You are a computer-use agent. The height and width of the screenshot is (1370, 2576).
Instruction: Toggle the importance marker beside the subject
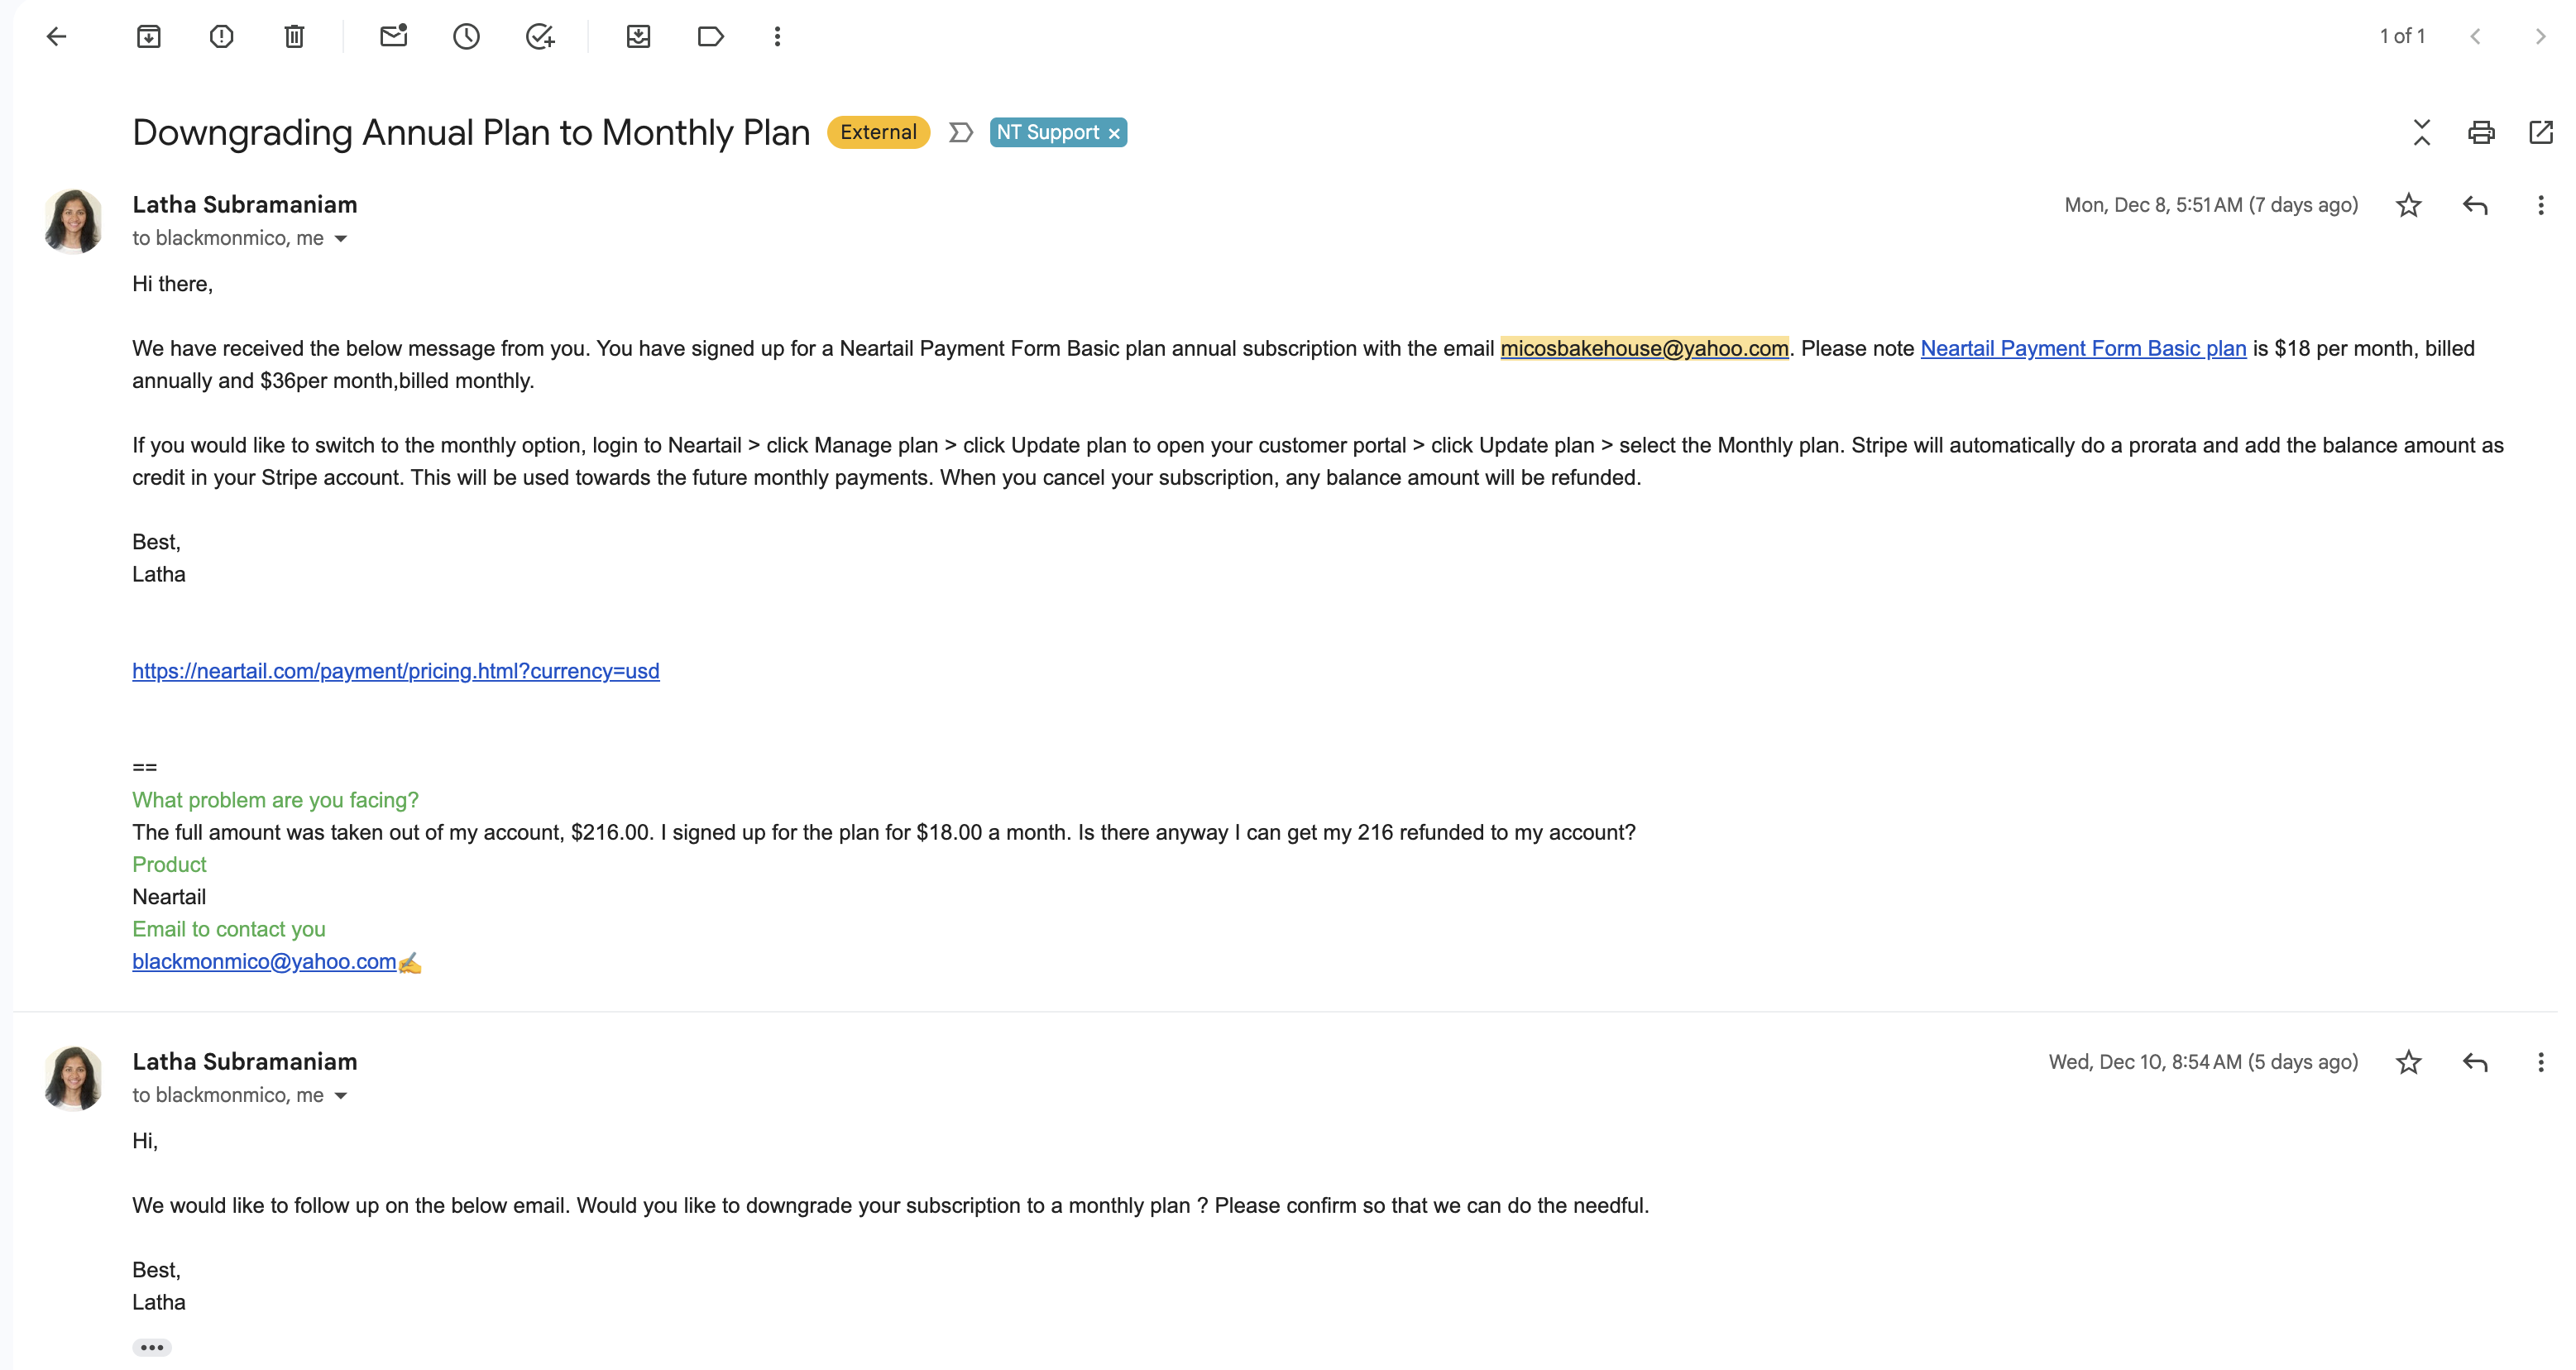click(x=961, y=132)
